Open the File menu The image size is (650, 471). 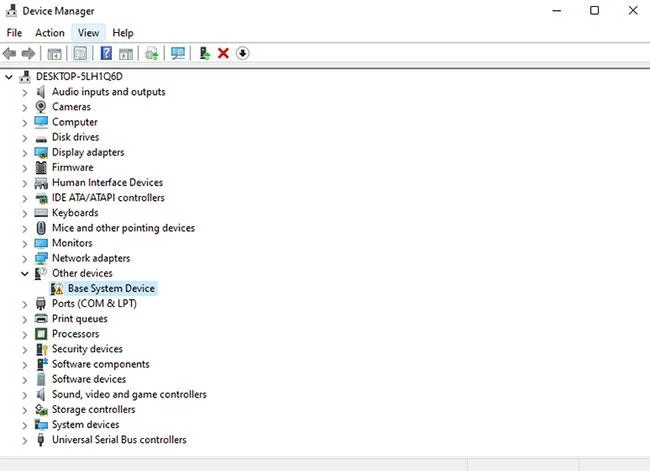(x=15, y=33)
